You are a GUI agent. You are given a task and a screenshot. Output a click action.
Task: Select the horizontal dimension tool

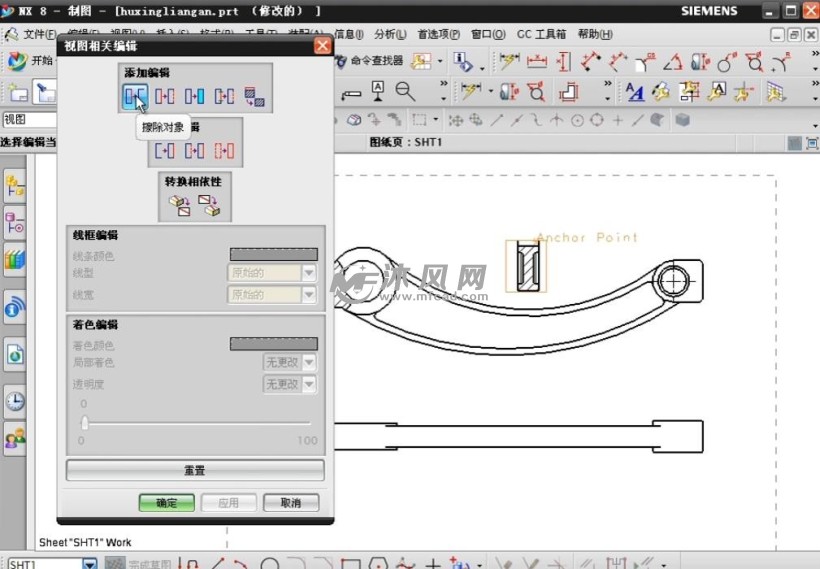537,62
